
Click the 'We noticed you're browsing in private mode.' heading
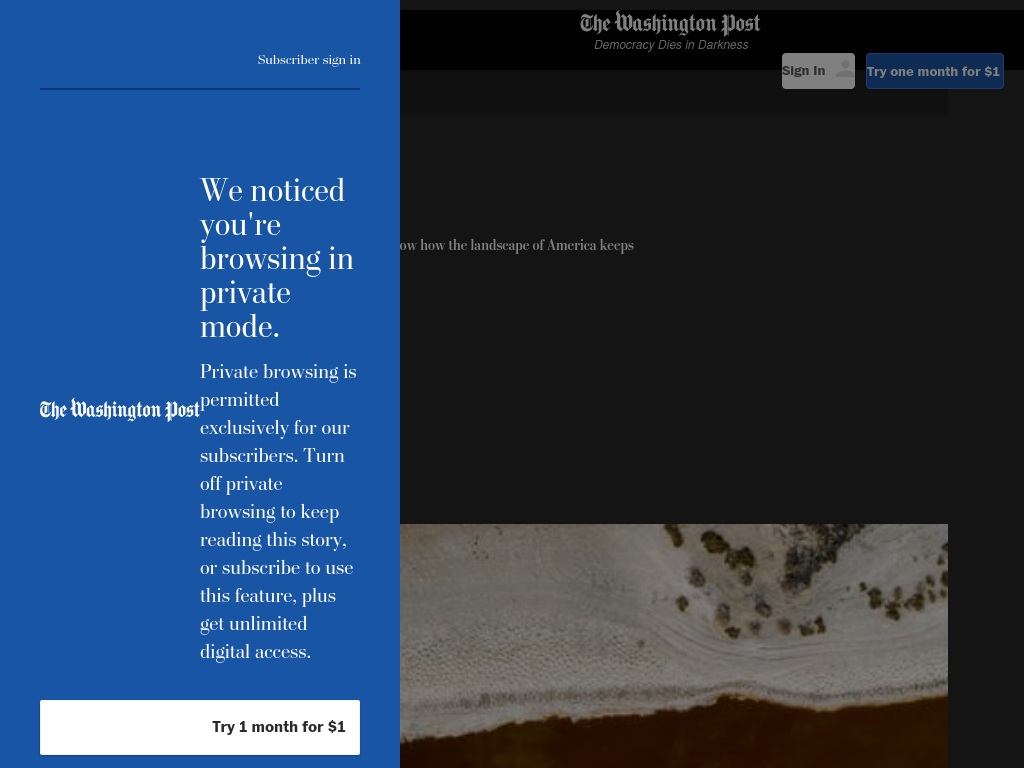click(x=277, y=258)
